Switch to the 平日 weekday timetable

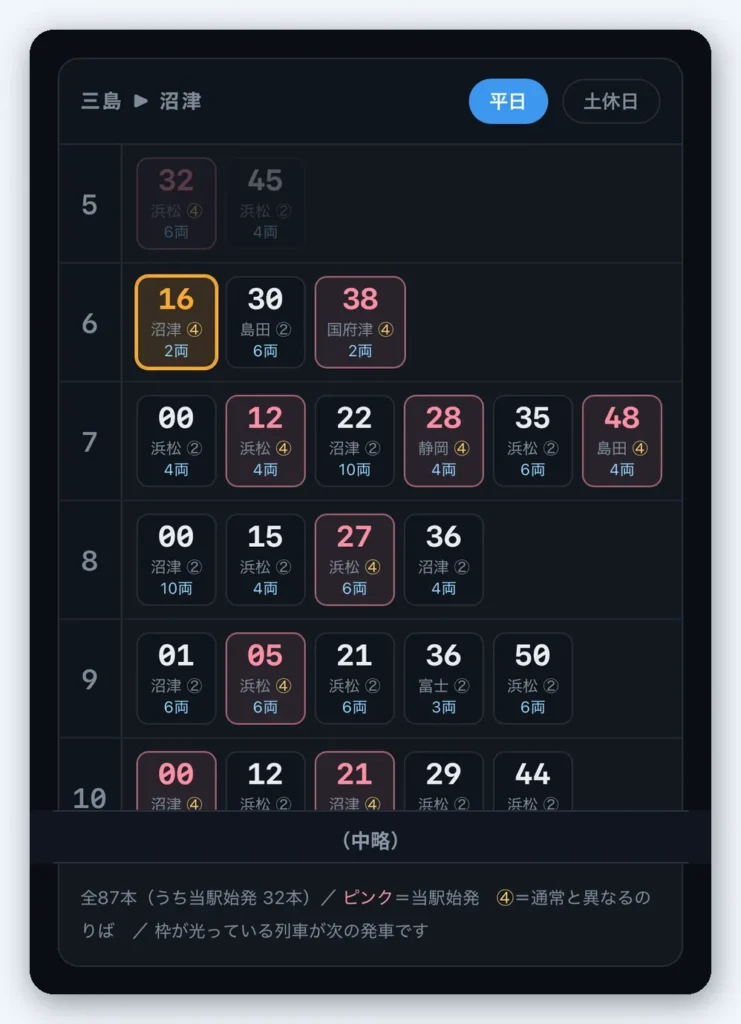(x=508, y=101)
